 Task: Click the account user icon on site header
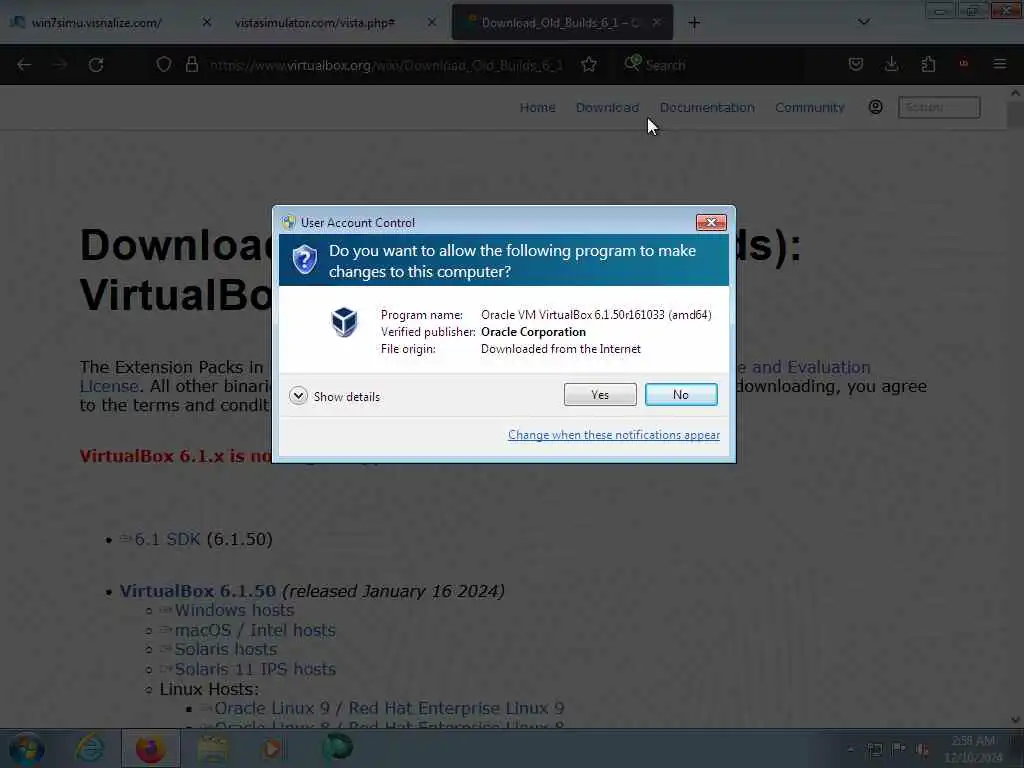(x=876, y=107)
